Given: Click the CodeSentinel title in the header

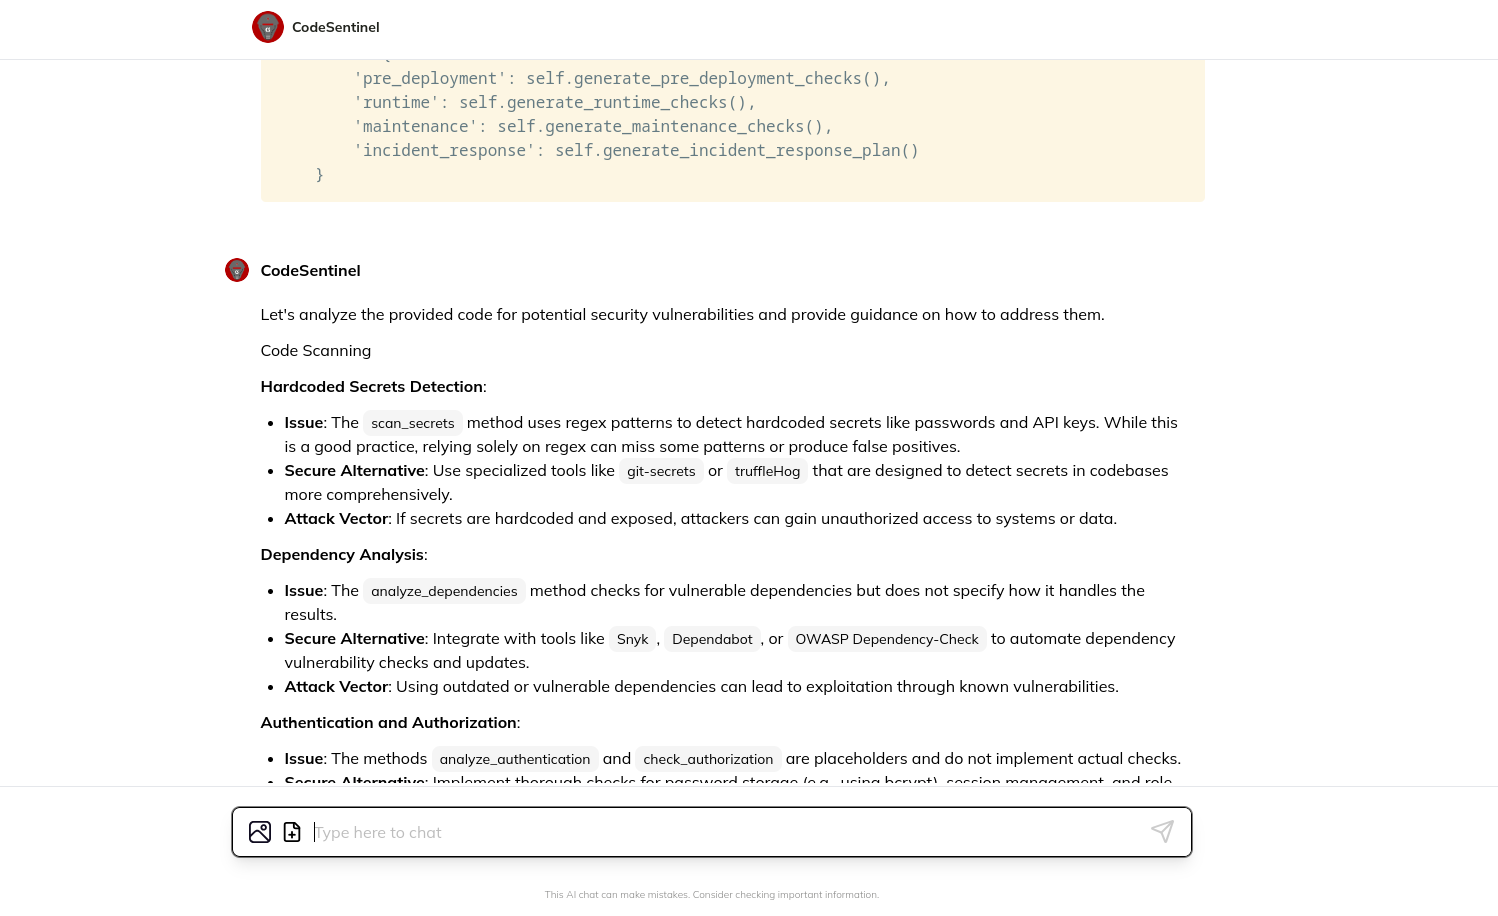Looking at the screenshot, I should [335, 27].
